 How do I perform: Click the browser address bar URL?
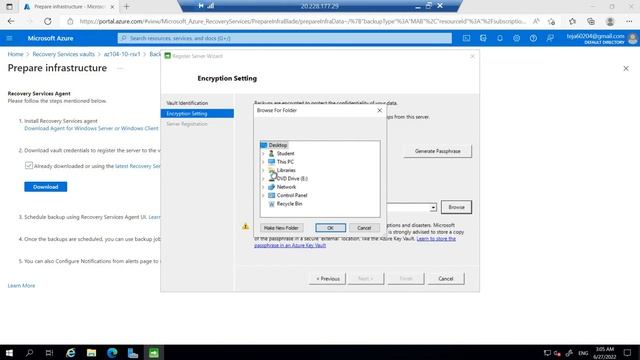coord(302,21)
